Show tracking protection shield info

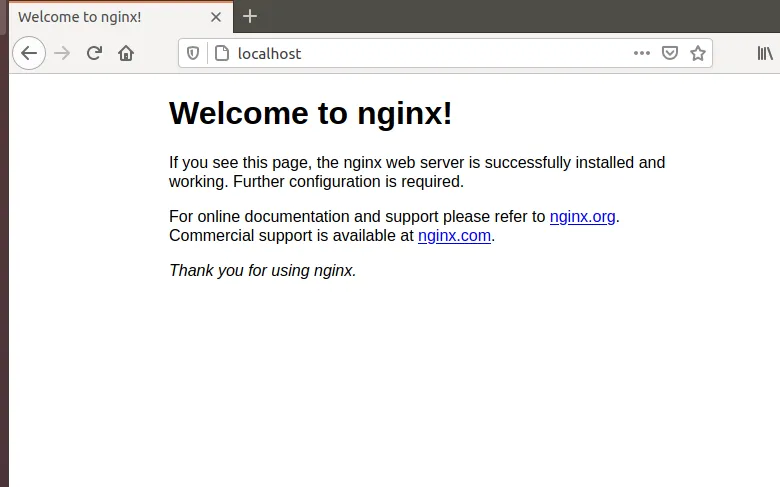pos(193,53)
